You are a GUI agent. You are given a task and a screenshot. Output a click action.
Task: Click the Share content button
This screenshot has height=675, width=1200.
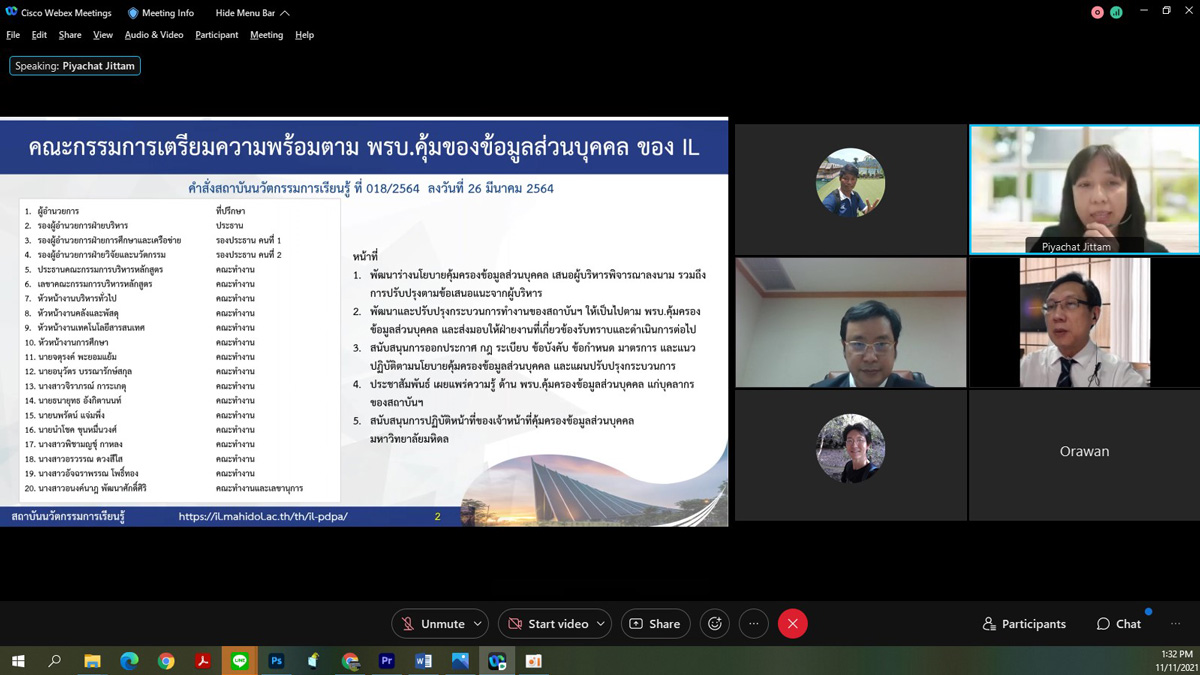coord(655,624)
